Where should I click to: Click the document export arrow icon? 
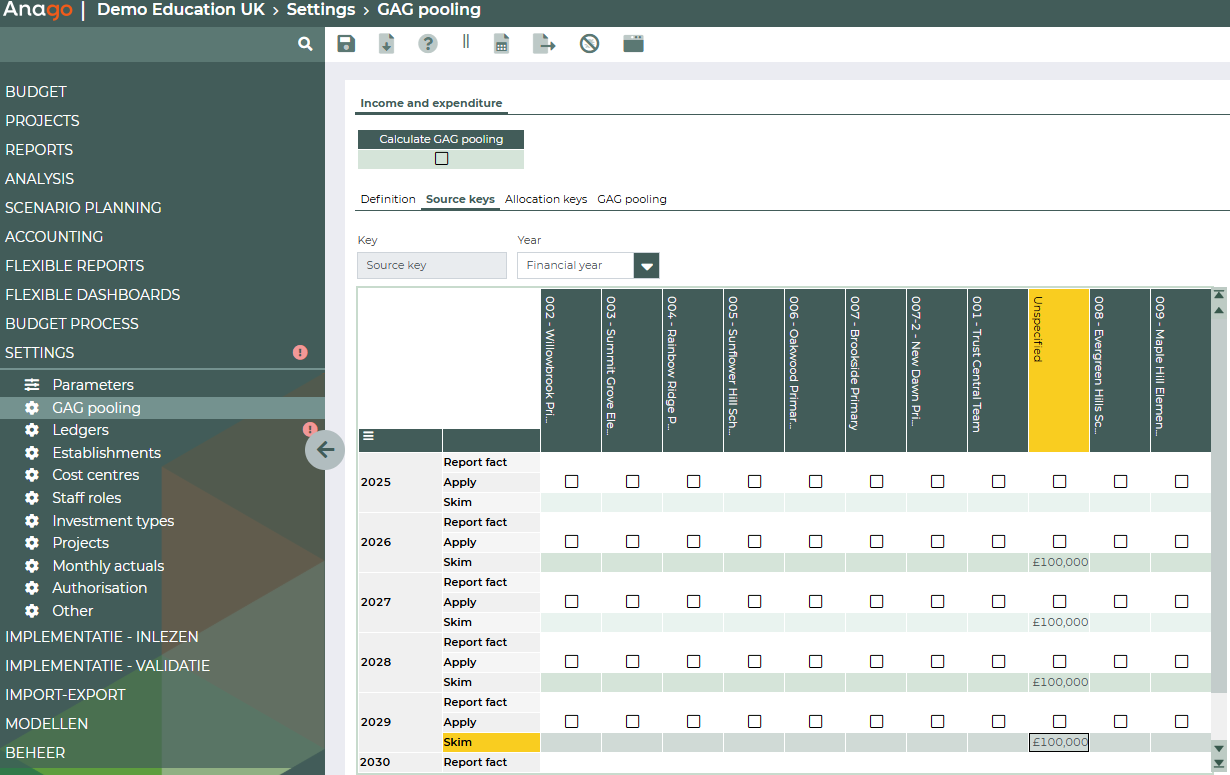[x=544, y=43]
